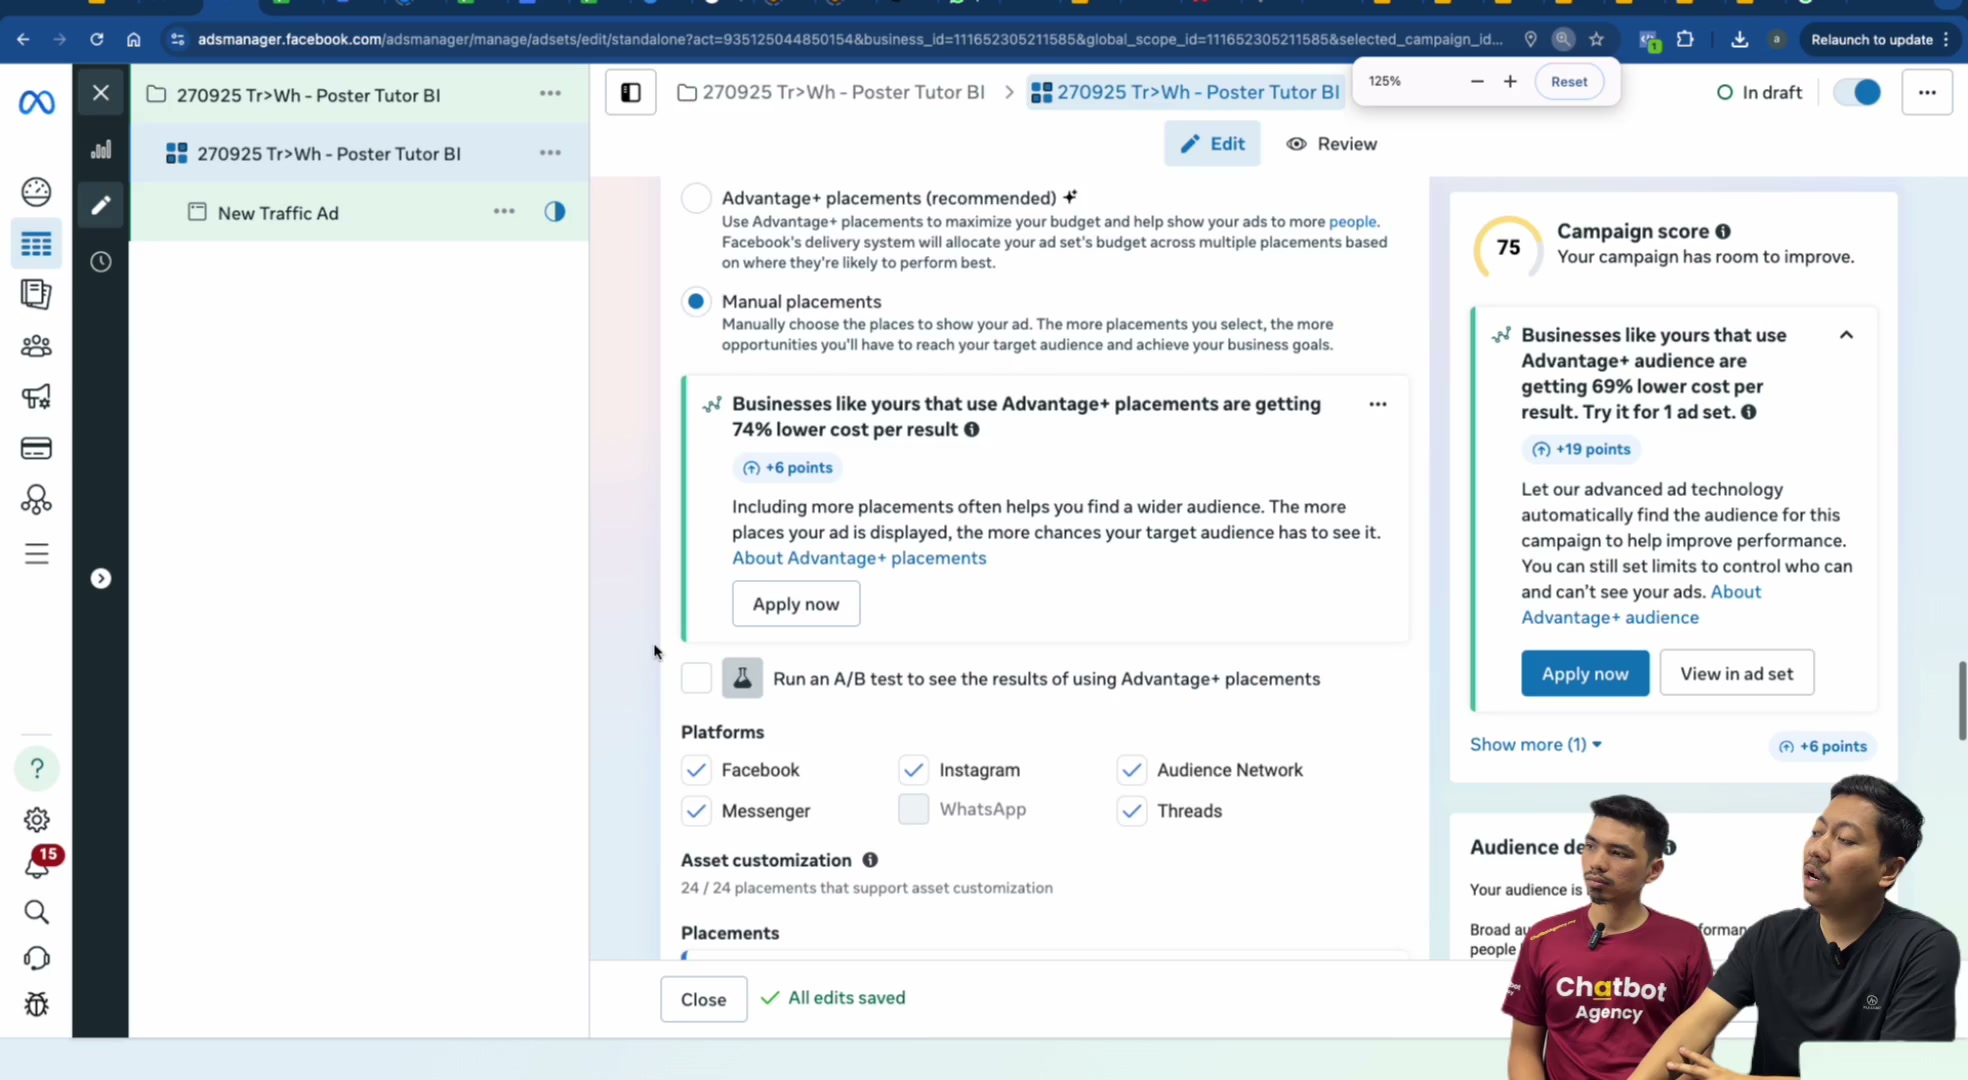Open Audiences people icon in sidebar
1968x1080 pixels.
coord(36,346)
